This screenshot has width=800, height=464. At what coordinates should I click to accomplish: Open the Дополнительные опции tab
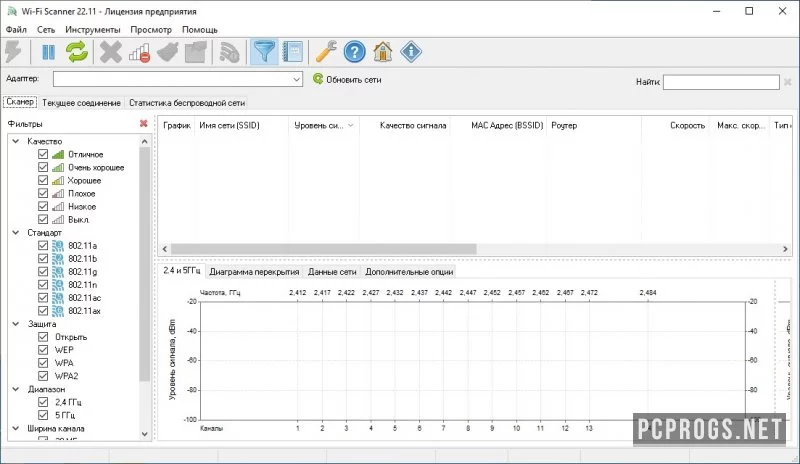(x=409, y=272)
